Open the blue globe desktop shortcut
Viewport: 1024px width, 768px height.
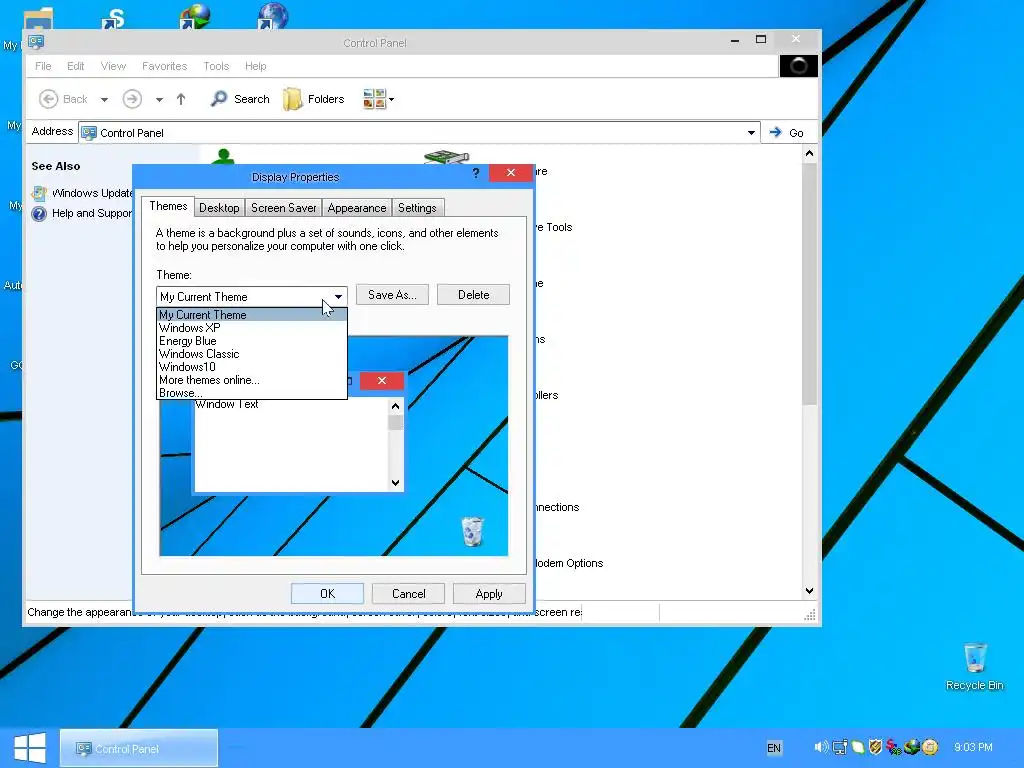(272, 16)
